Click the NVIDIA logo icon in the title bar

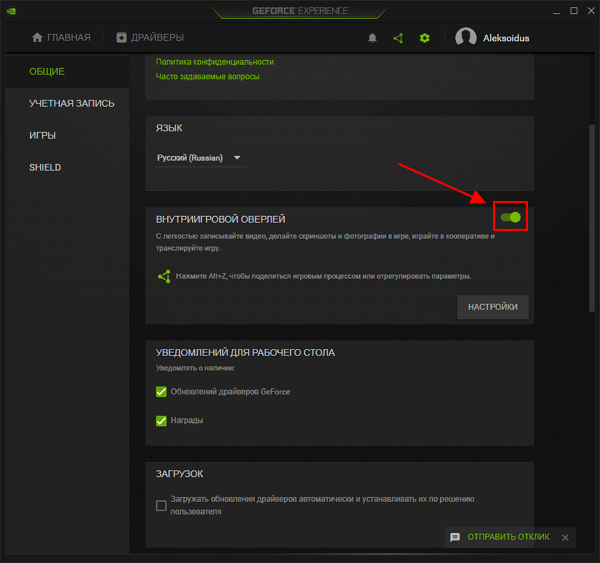(11, 11)
